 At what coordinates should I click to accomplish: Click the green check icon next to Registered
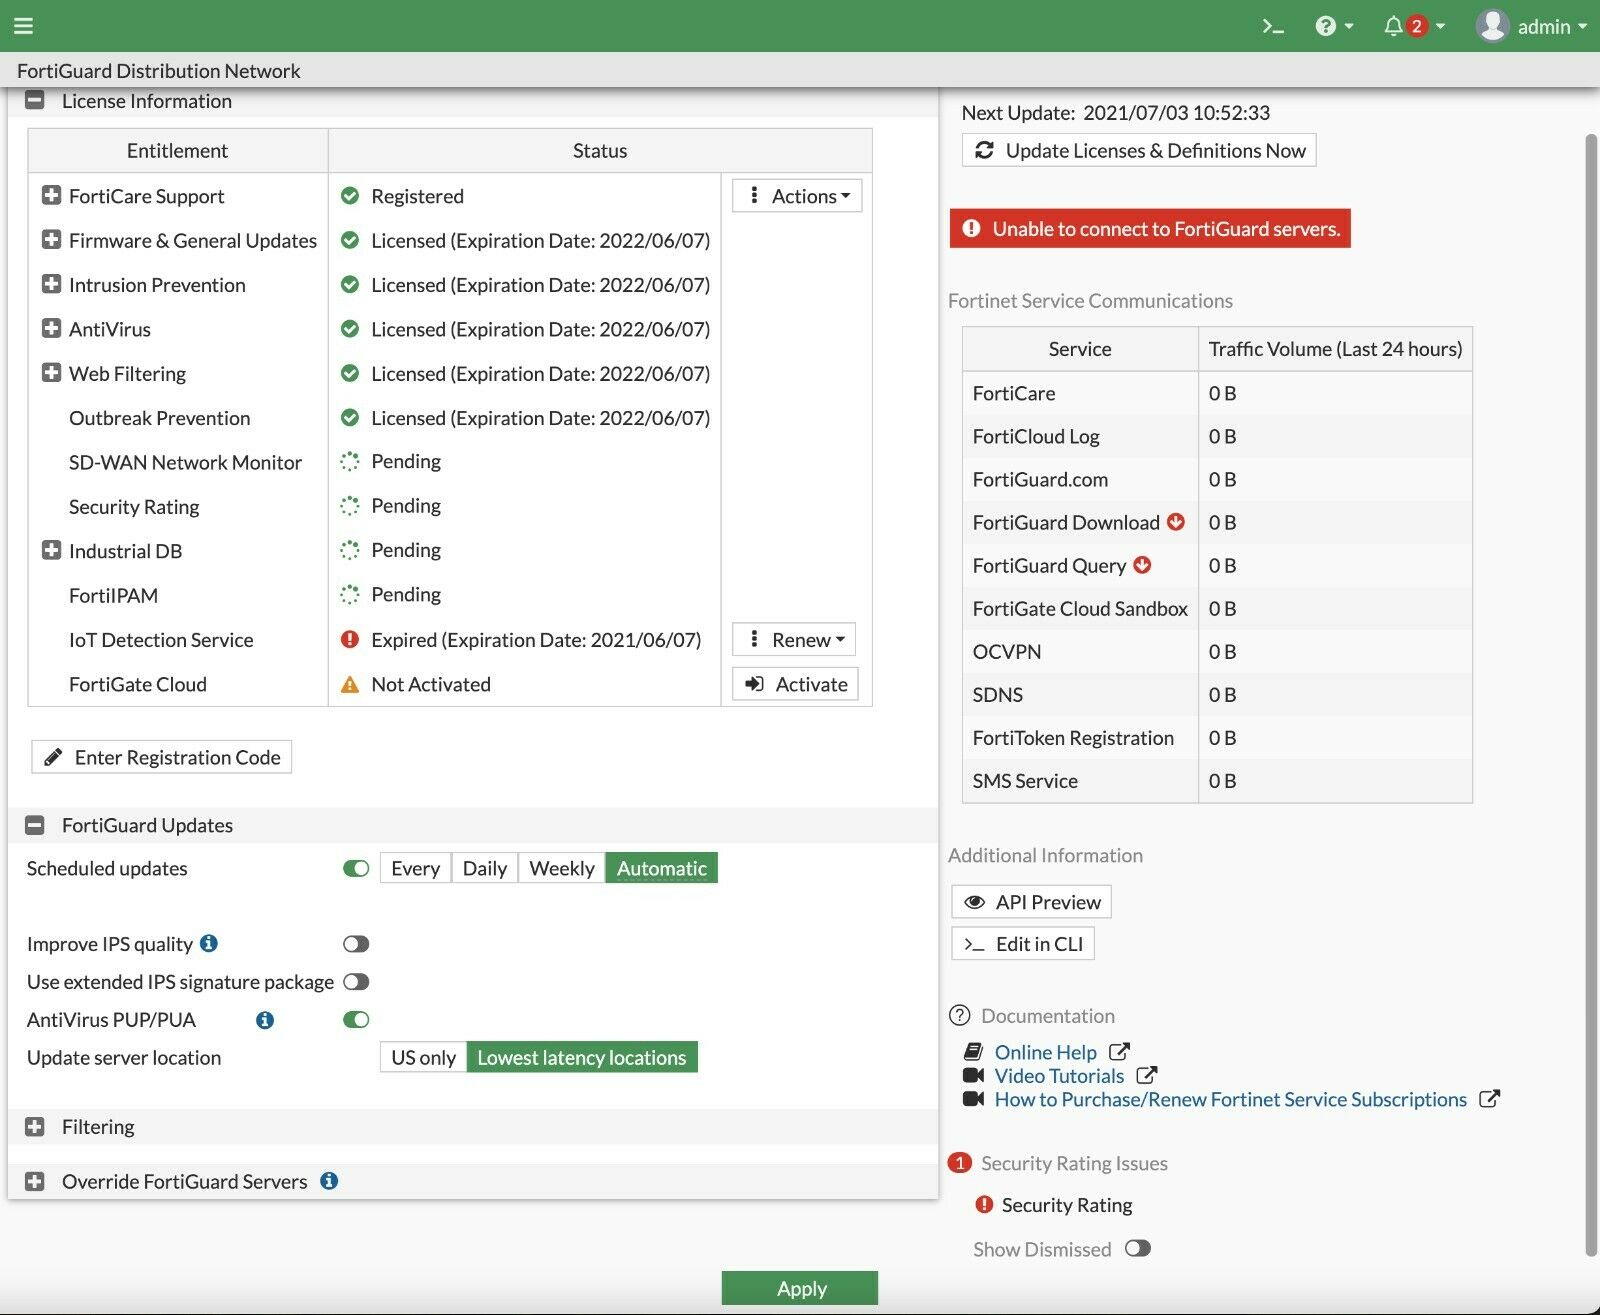point(349,196)
